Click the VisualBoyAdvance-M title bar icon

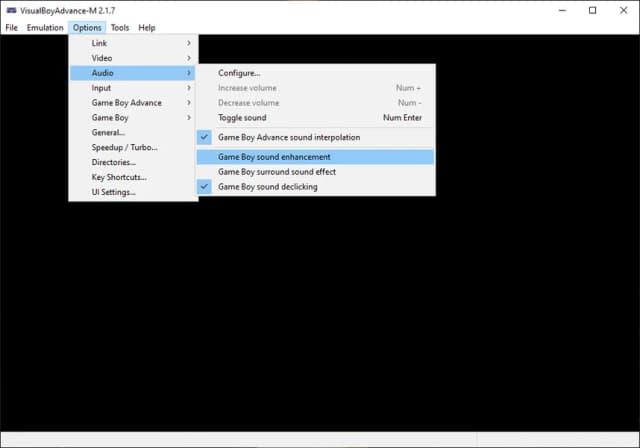[11, 10]
